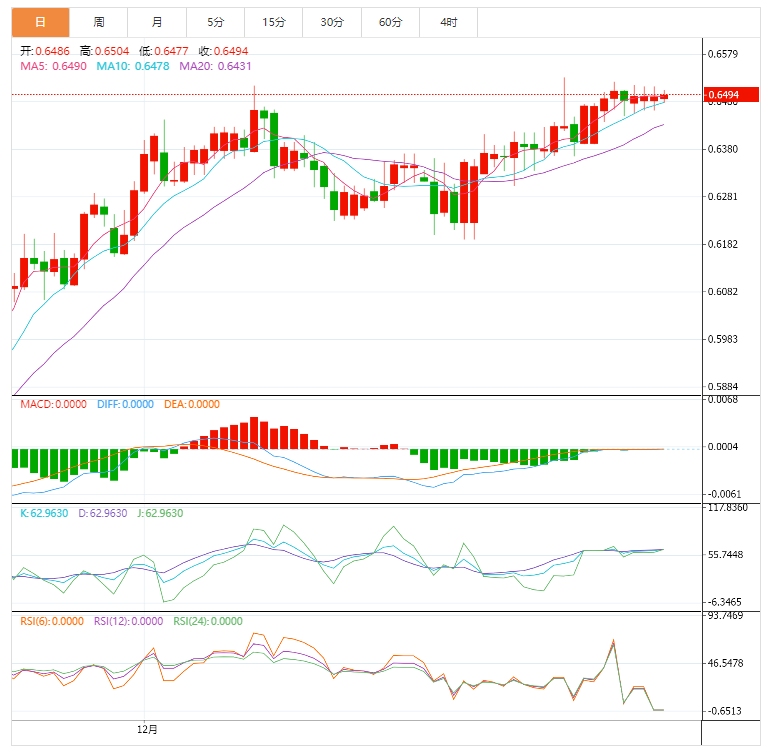Click the J:62.9630 indicator label
The height and width of the screenshot is (756, 770).
point(160,513)
